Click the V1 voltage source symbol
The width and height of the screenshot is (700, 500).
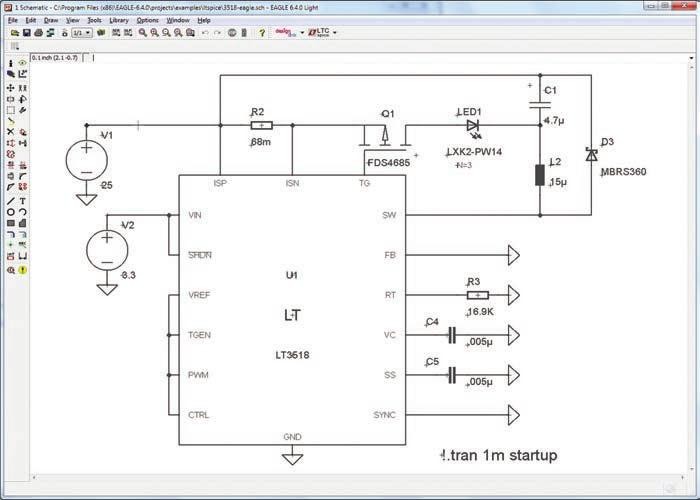87,160
